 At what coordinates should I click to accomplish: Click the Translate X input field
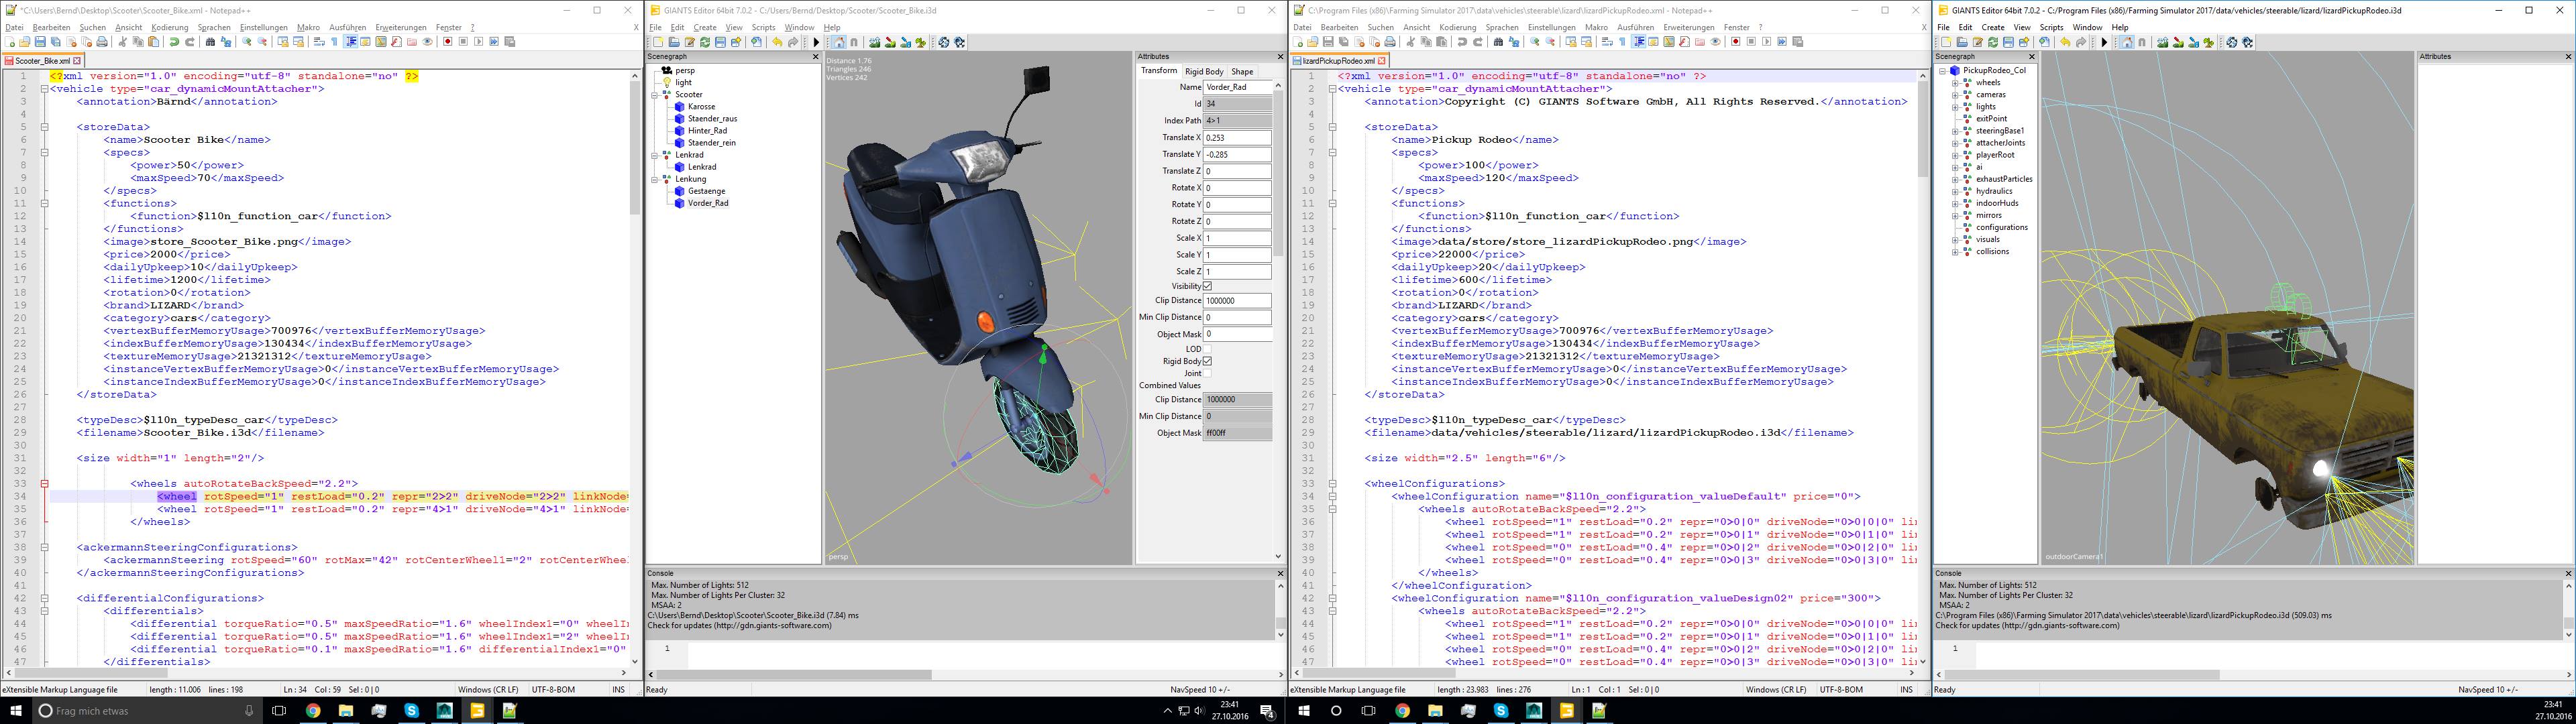(x=1237, y=137)
